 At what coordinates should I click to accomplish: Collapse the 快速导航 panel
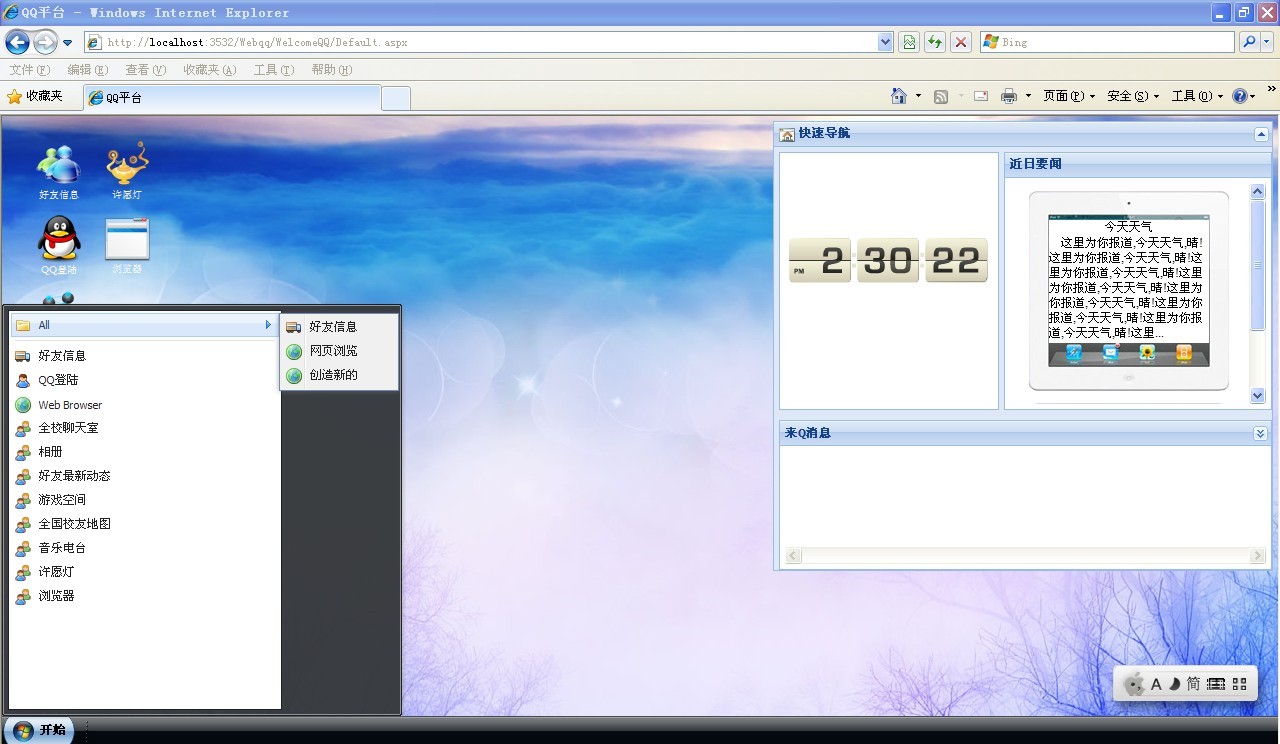pos(1261,134)
